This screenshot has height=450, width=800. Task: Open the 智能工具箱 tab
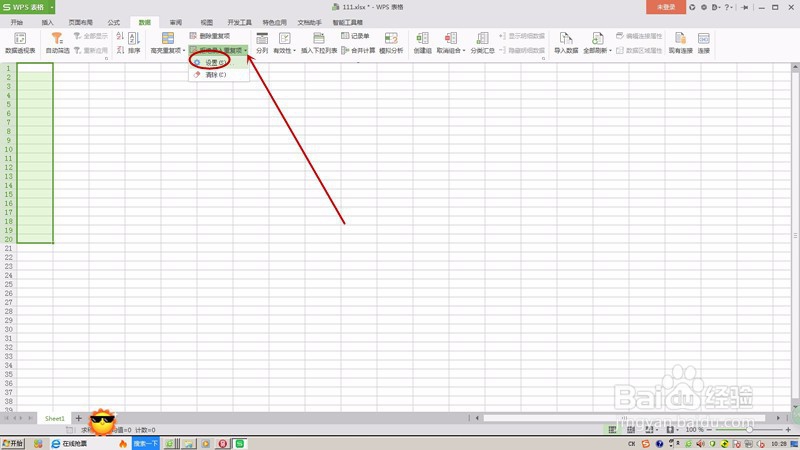coord(347,22)
